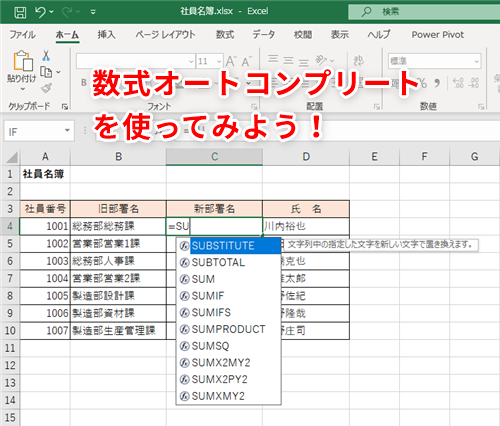Switch to the 表示 tab
Viewport: 500px width, 426px height.
[x=340, y=35]
